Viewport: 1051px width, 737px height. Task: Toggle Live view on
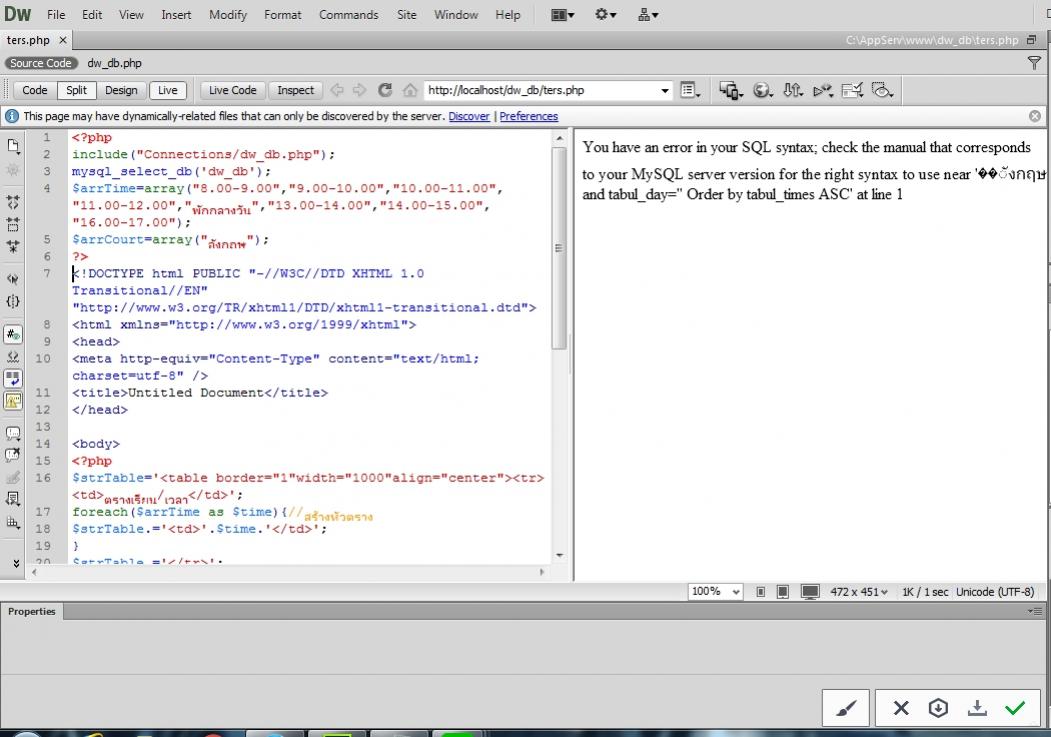(168, 90)
